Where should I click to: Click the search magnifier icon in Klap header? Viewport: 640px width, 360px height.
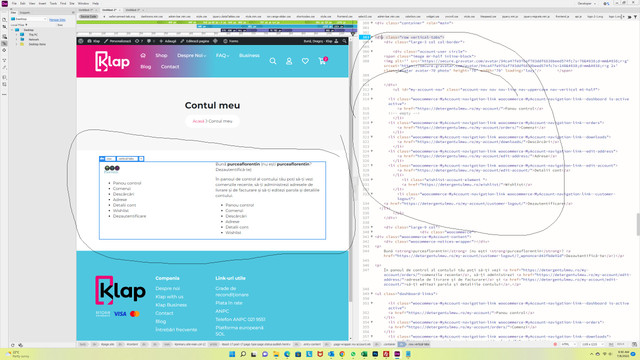point(273,61)
